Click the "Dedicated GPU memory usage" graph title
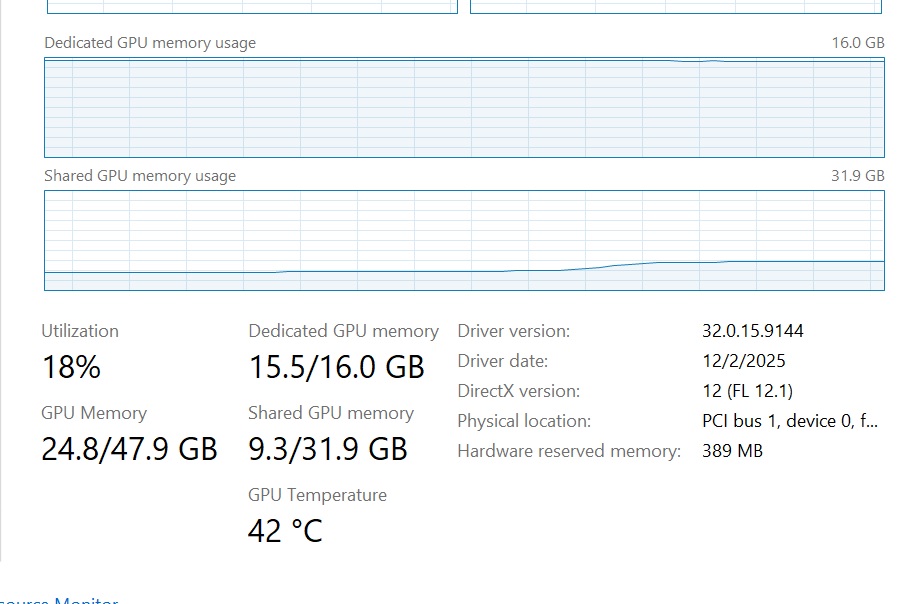Screen dimensions: 912x604 coord(150,43)
